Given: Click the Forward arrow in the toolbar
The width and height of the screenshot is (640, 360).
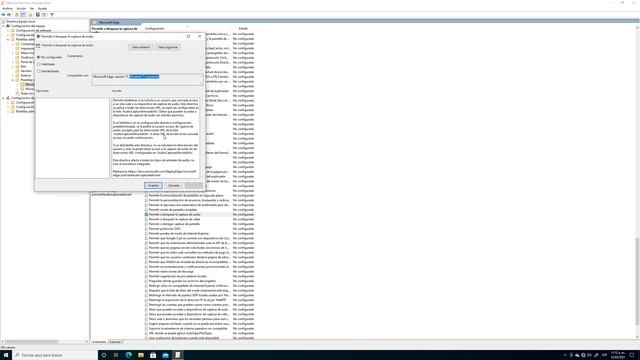Looking at the screenshot, I should click(x=9, y=15).
